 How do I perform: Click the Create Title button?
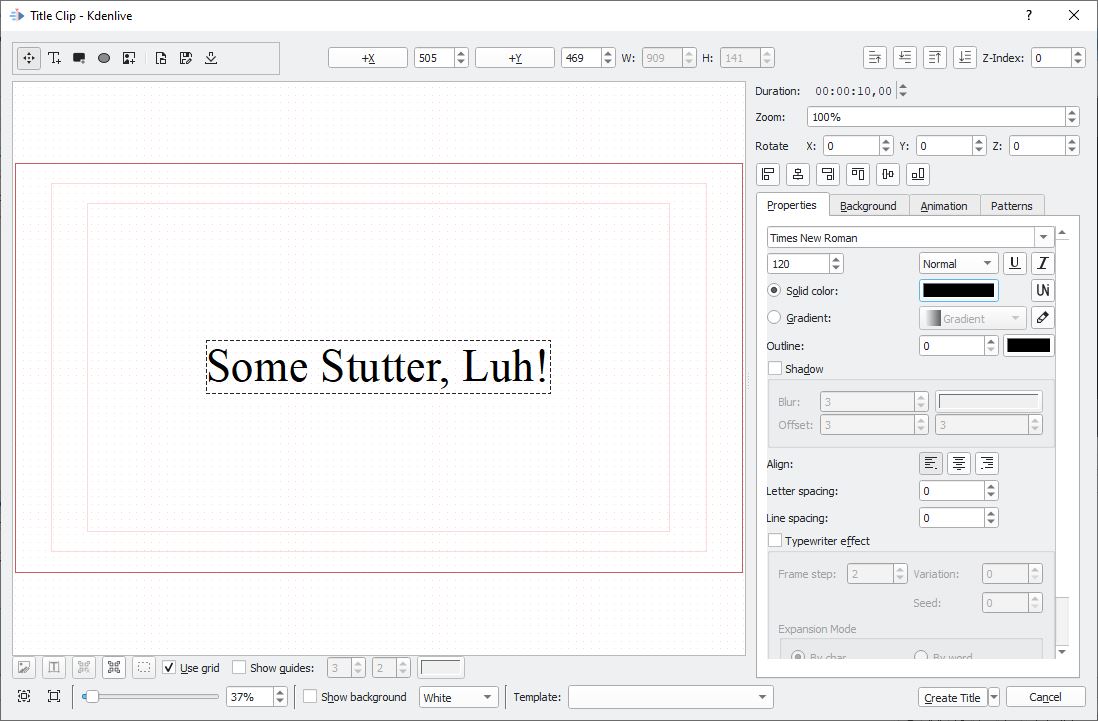952,698
